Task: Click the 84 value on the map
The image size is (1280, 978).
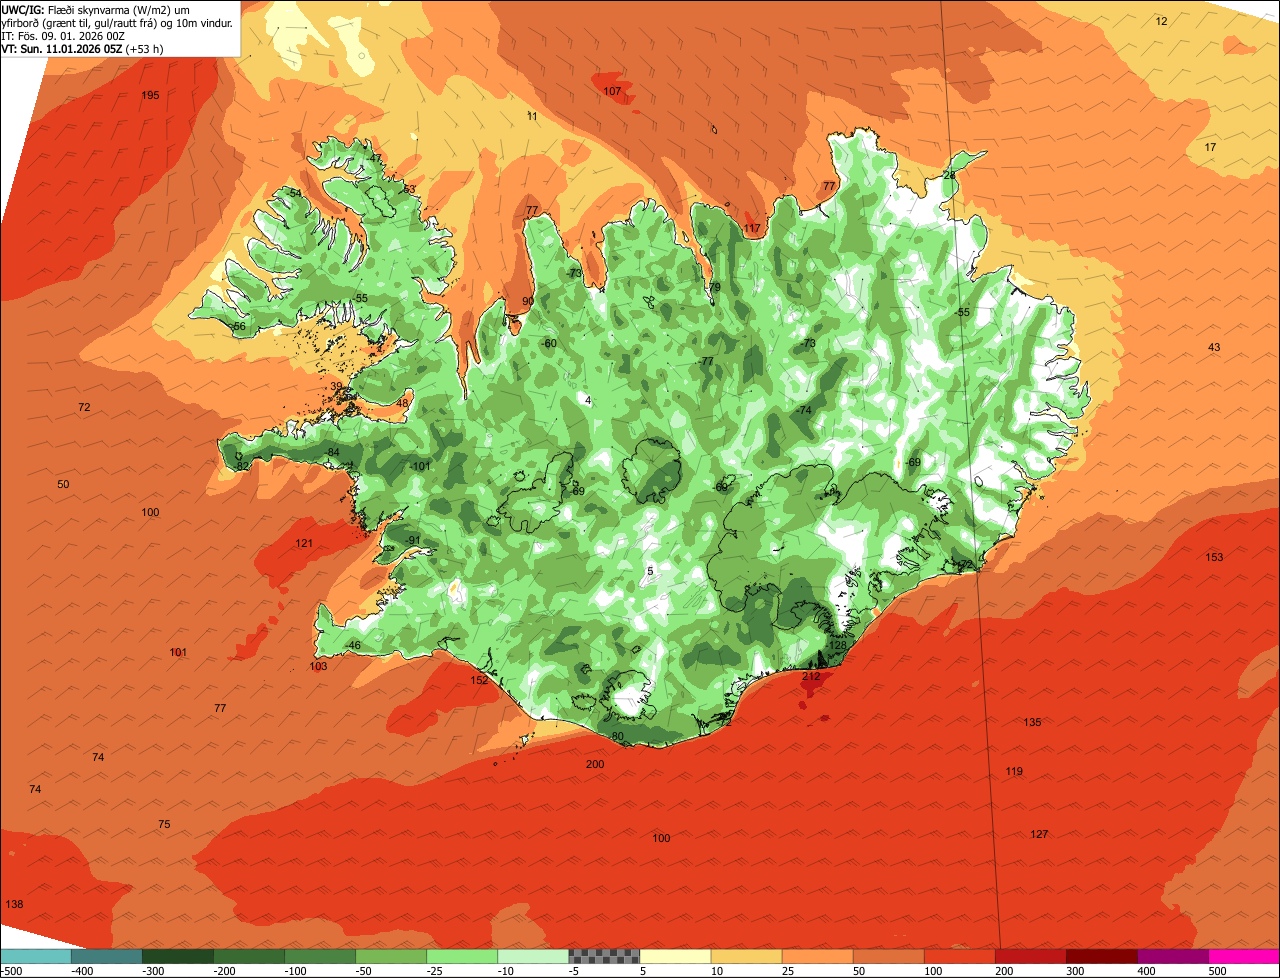Action: pos(334,453)
